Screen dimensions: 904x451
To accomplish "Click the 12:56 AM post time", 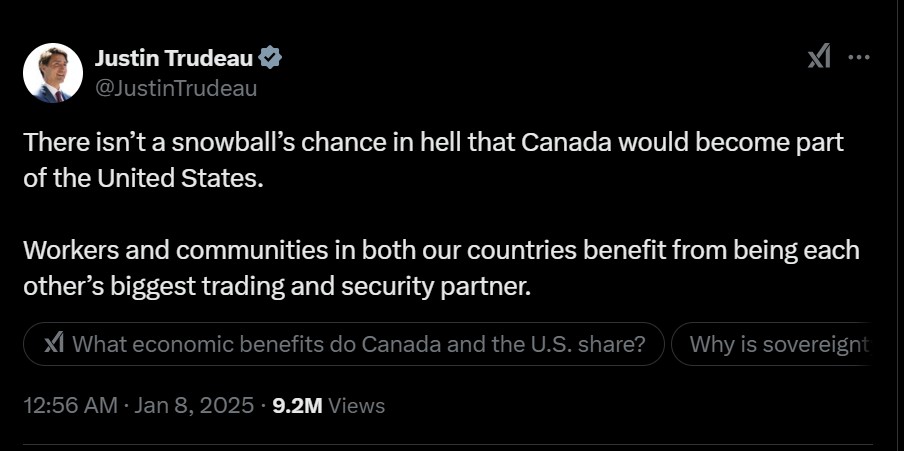I will (67, 405).
